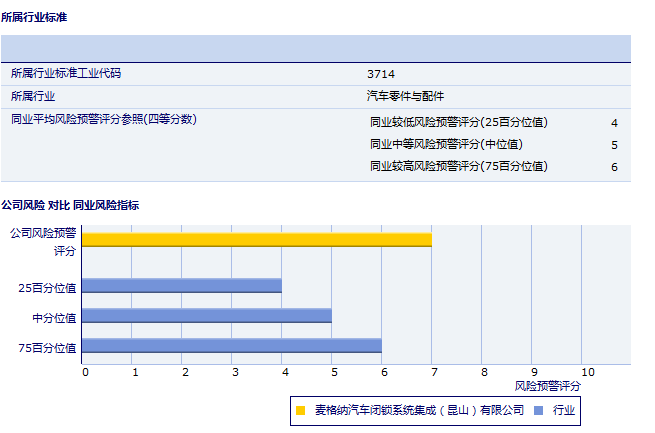655x433 pixels.
Task: Select the 汽车零件与配件 industry value
Action: [405, 97]
